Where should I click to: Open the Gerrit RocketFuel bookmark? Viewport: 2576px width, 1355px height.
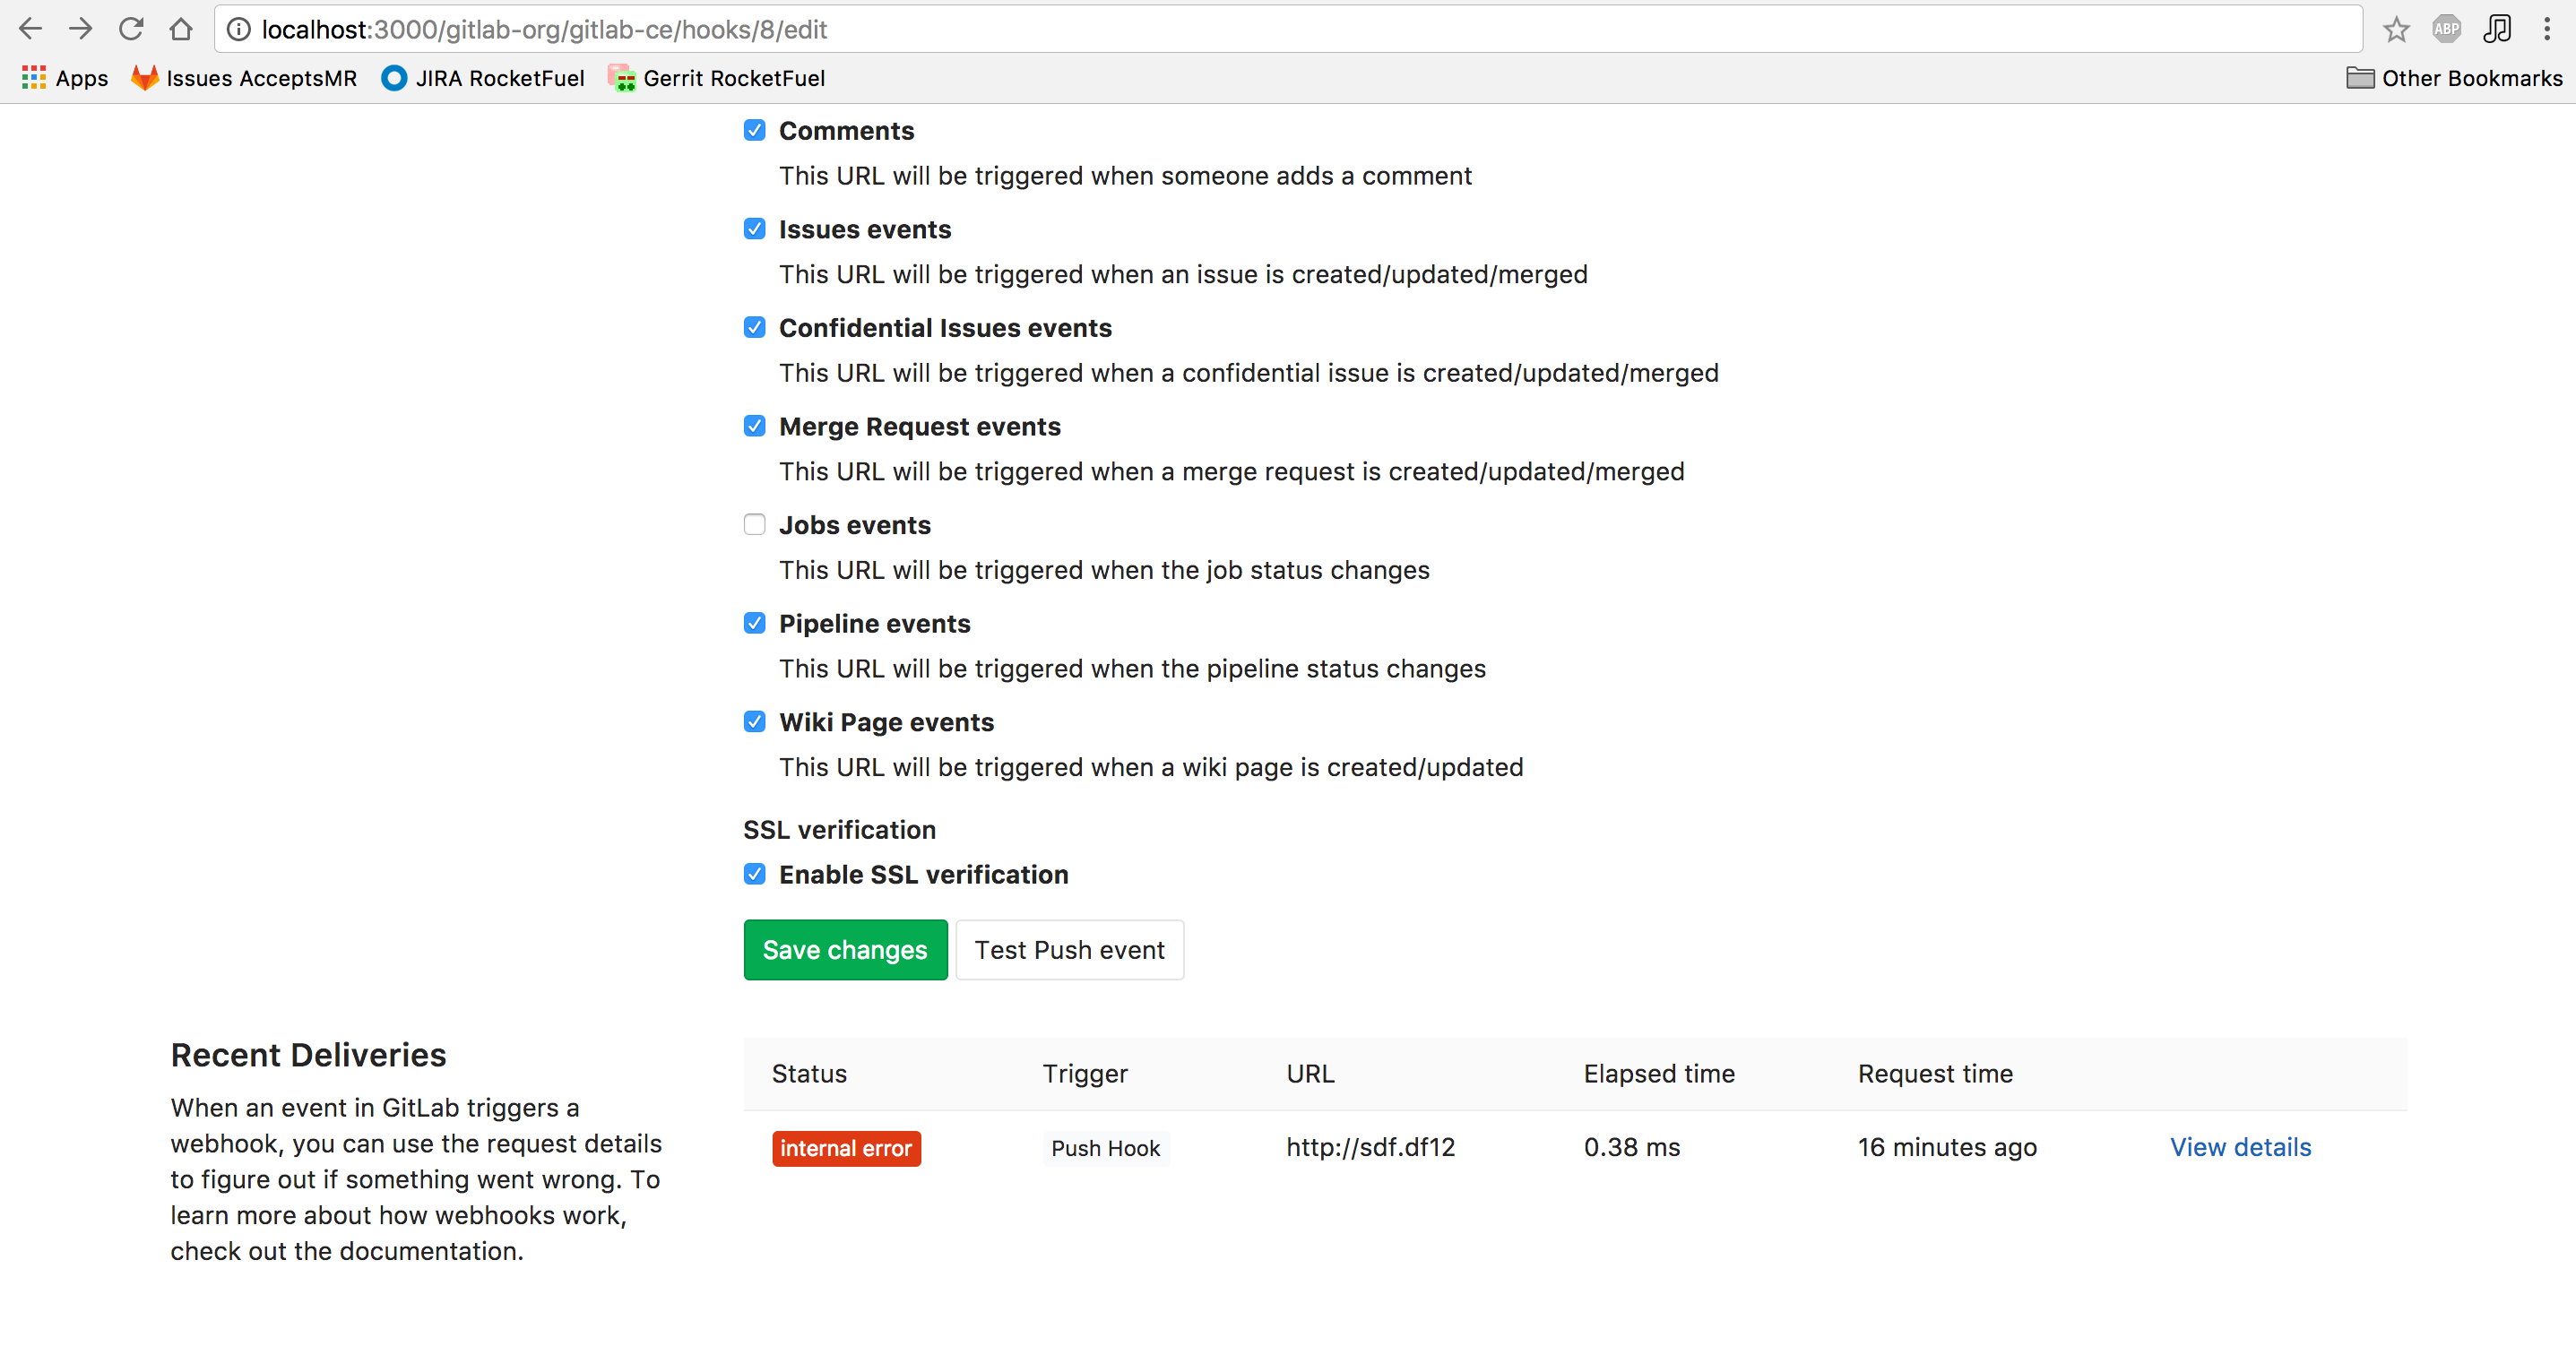717,78
